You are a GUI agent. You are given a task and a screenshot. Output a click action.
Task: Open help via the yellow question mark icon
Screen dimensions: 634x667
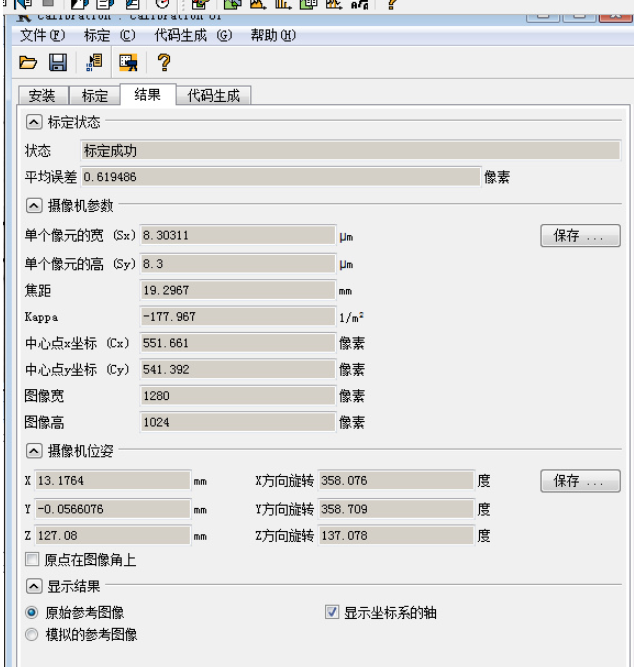pyautogui.click(x=164, y=63)
